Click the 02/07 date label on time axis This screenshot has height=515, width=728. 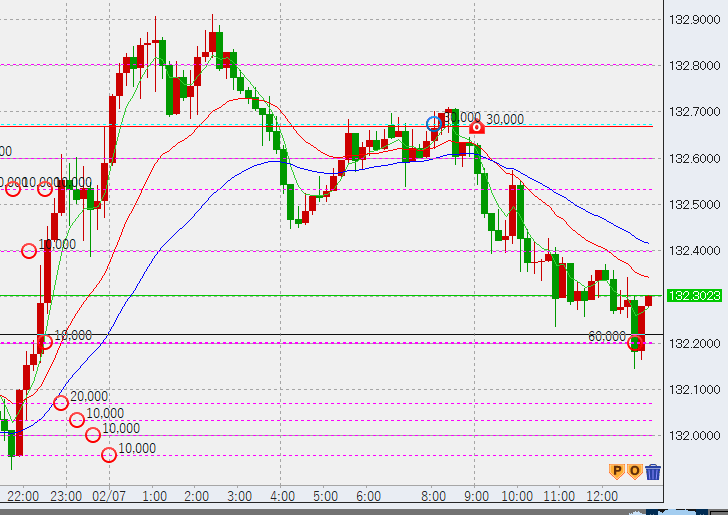(107, 496)
